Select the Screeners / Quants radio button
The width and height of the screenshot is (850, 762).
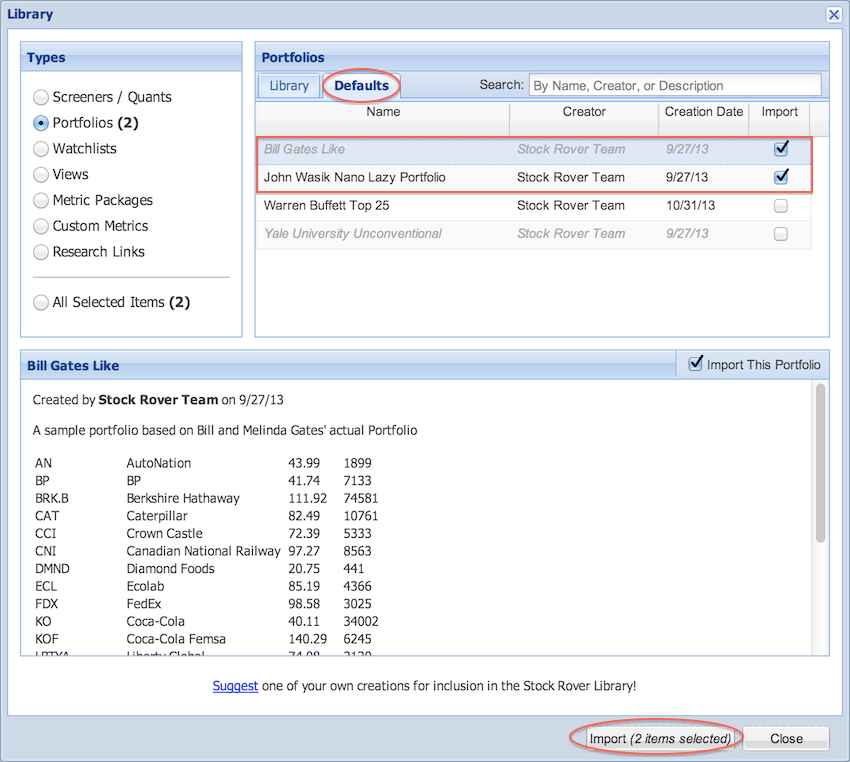click(41, 98)
